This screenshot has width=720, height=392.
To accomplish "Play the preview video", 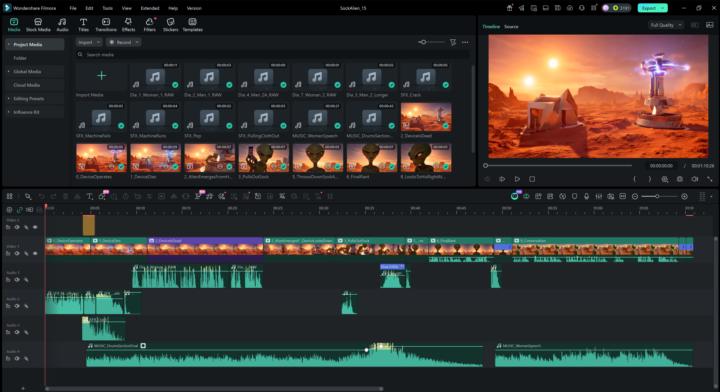I will tap(517, 179).
